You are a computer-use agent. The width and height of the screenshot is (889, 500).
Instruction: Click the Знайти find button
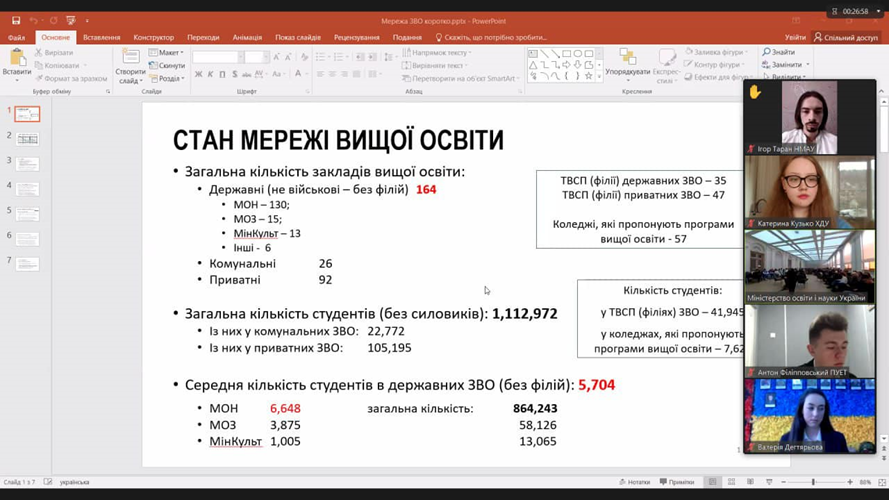(x=778, y=52)
